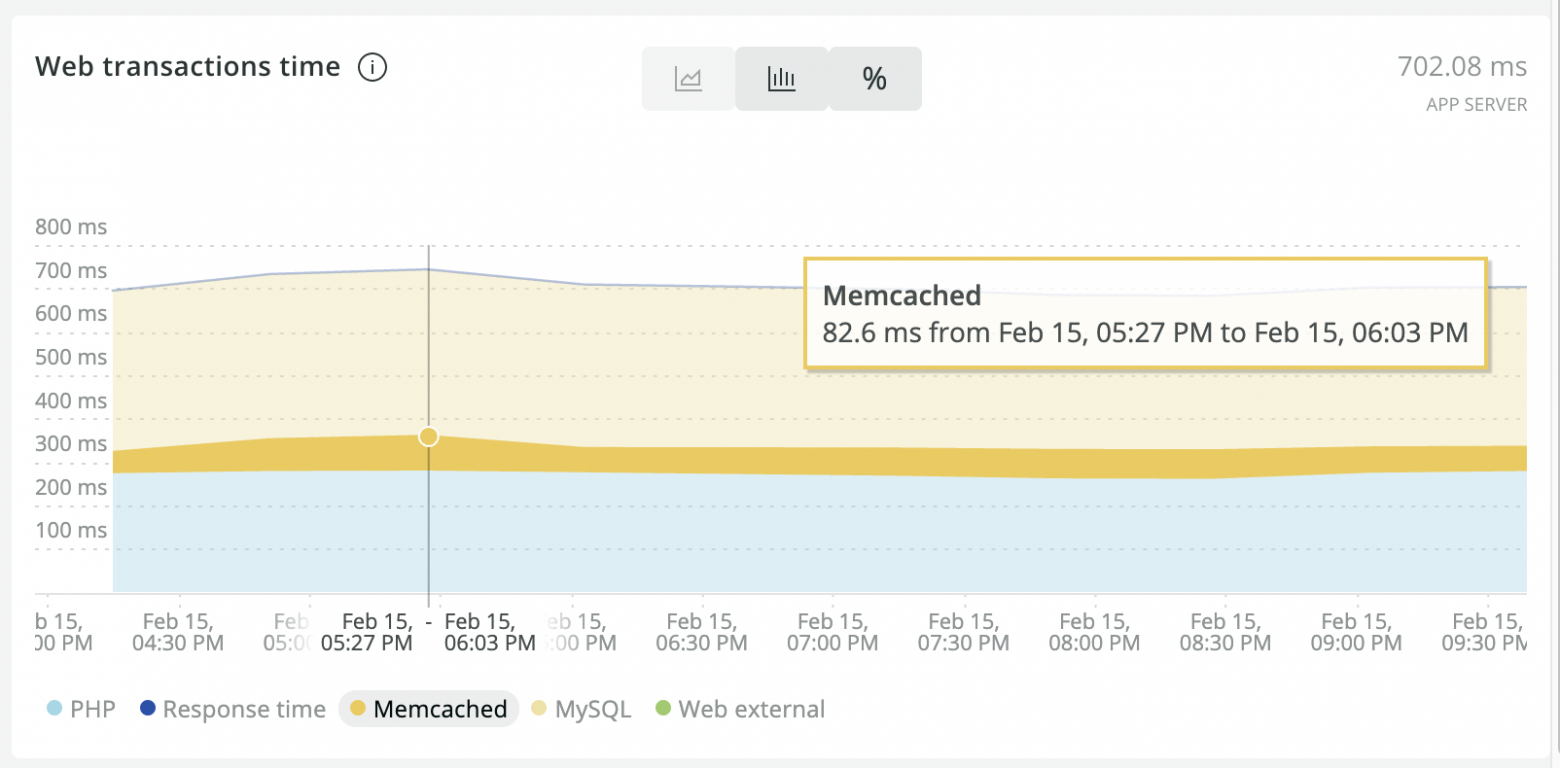Click the info icon beside Web transactions time
The height and width of the screenshot is (768, 1560).
372,68
